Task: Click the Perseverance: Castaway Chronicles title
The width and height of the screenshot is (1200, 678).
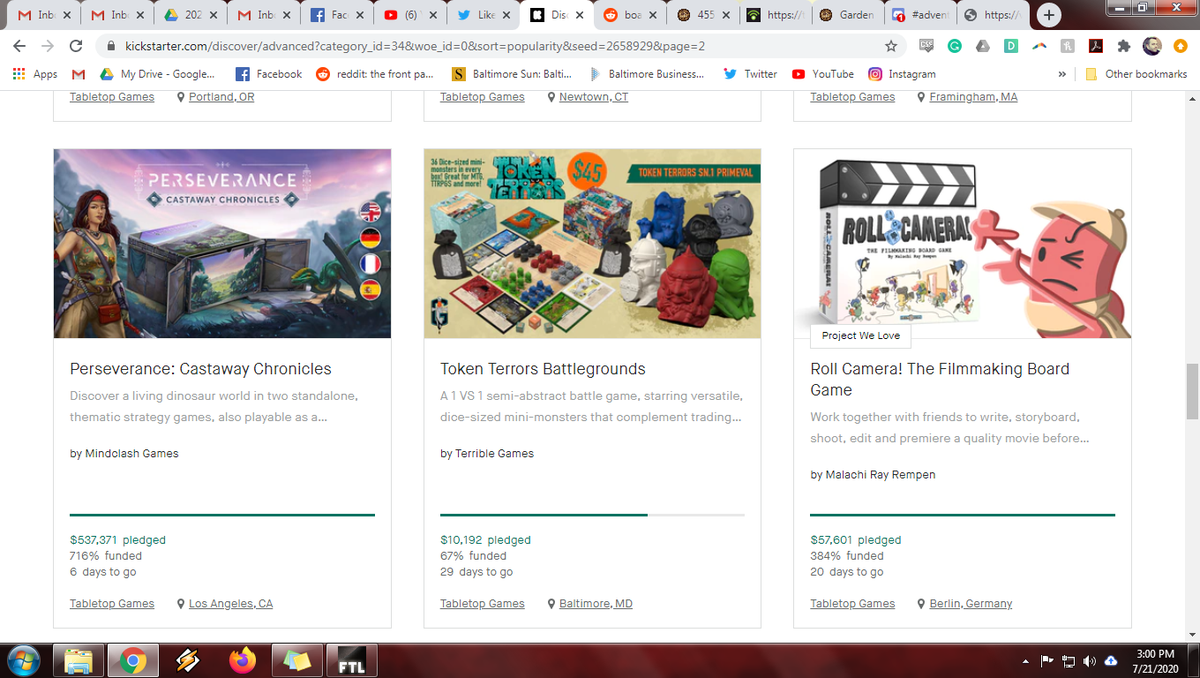Action: [200, 369]
